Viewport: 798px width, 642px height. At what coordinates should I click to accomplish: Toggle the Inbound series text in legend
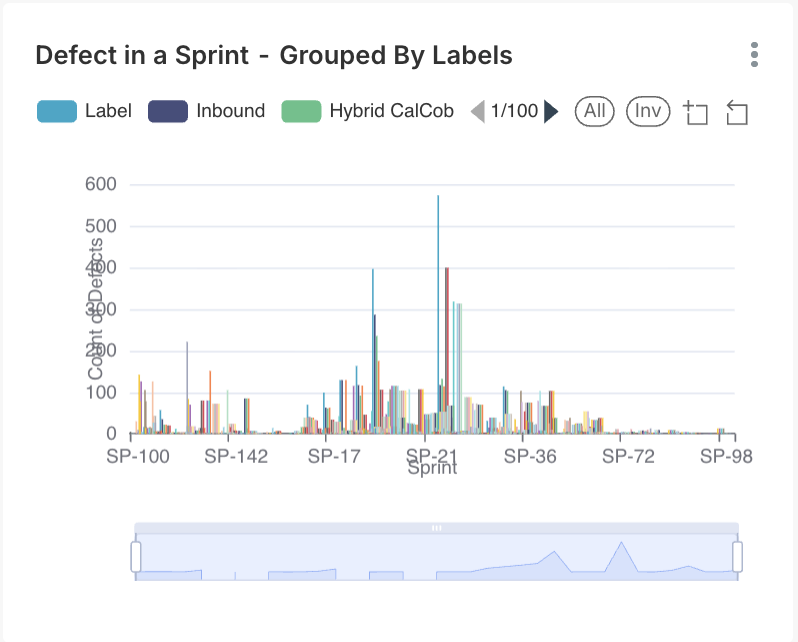click(x=230, y=111)
